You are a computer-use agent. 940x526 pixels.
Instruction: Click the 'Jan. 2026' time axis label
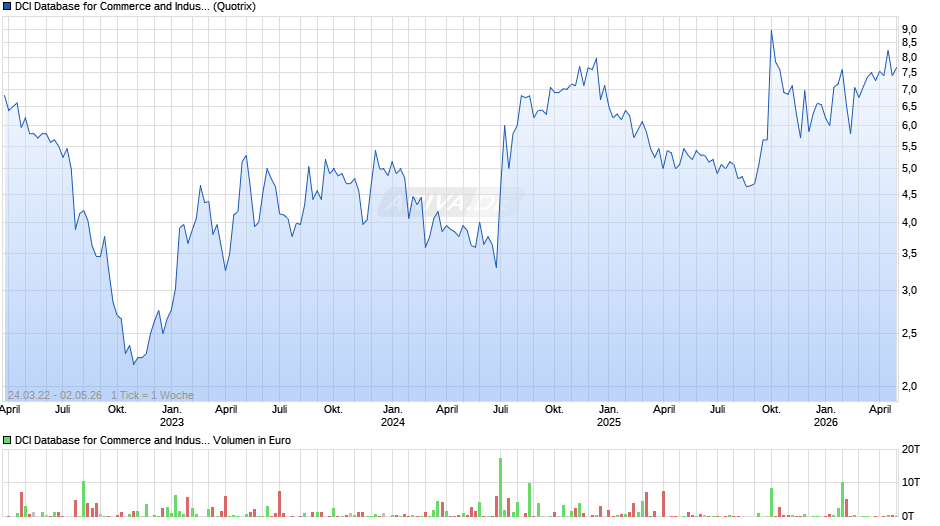click(x=825, y=416)
